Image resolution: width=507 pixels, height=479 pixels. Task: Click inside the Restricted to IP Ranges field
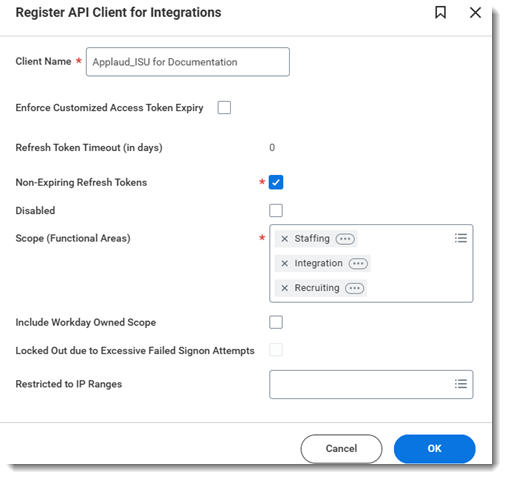pos(361,384)
